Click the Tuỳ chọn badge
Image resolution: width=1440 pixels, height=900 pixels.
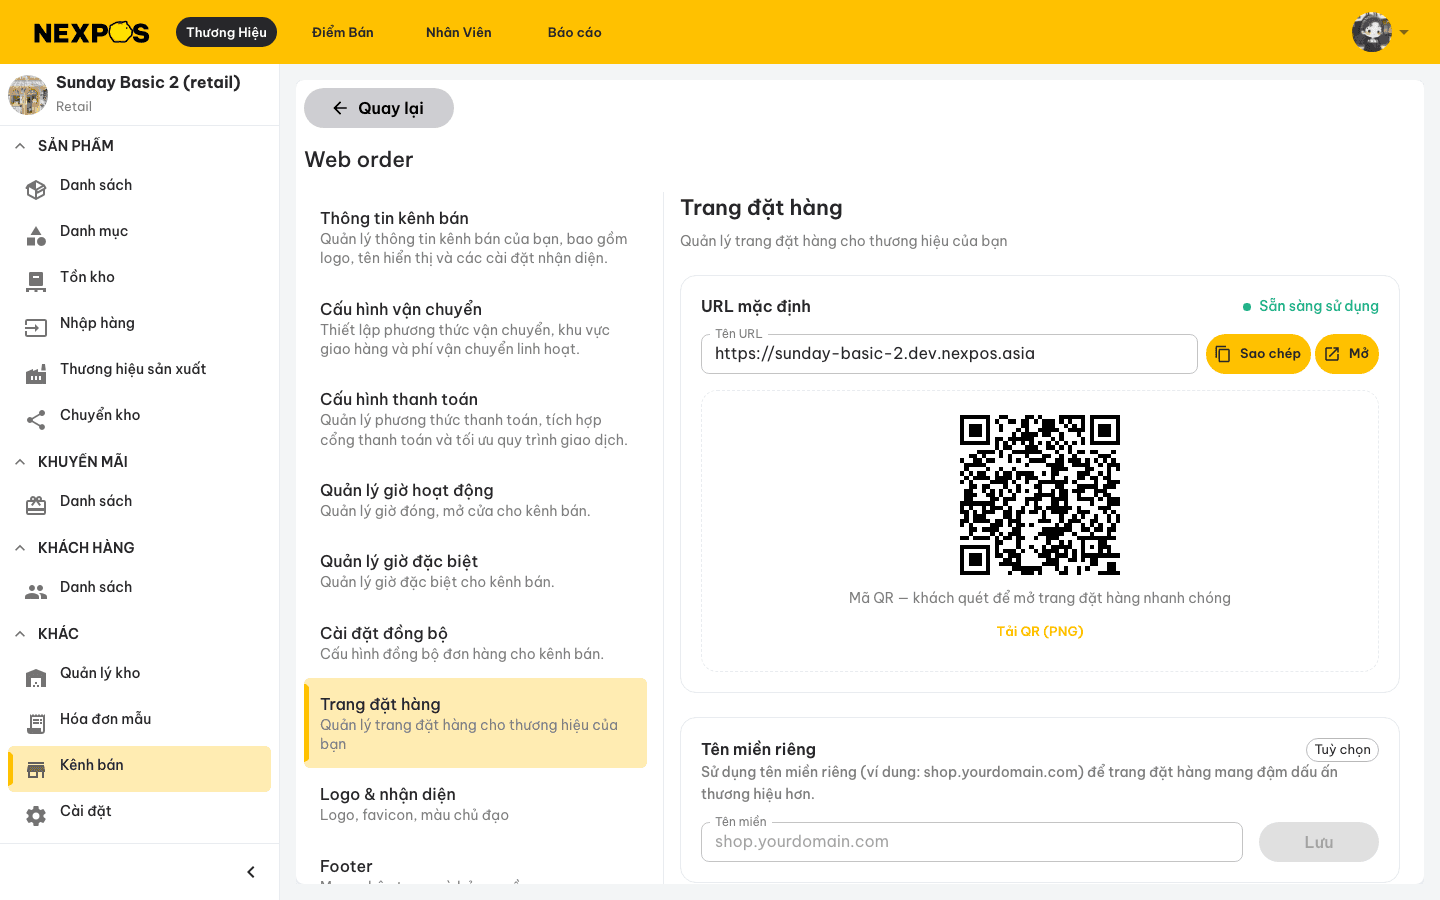point(1342,750)
